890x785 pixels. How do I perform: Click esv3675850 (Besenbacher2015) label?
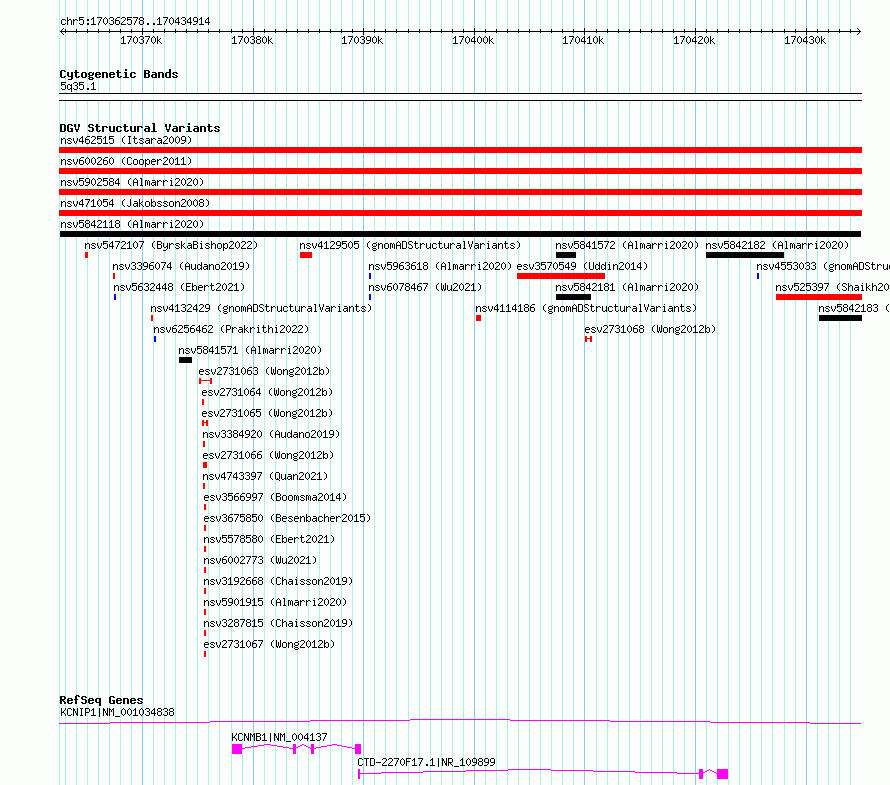point(287,518)
